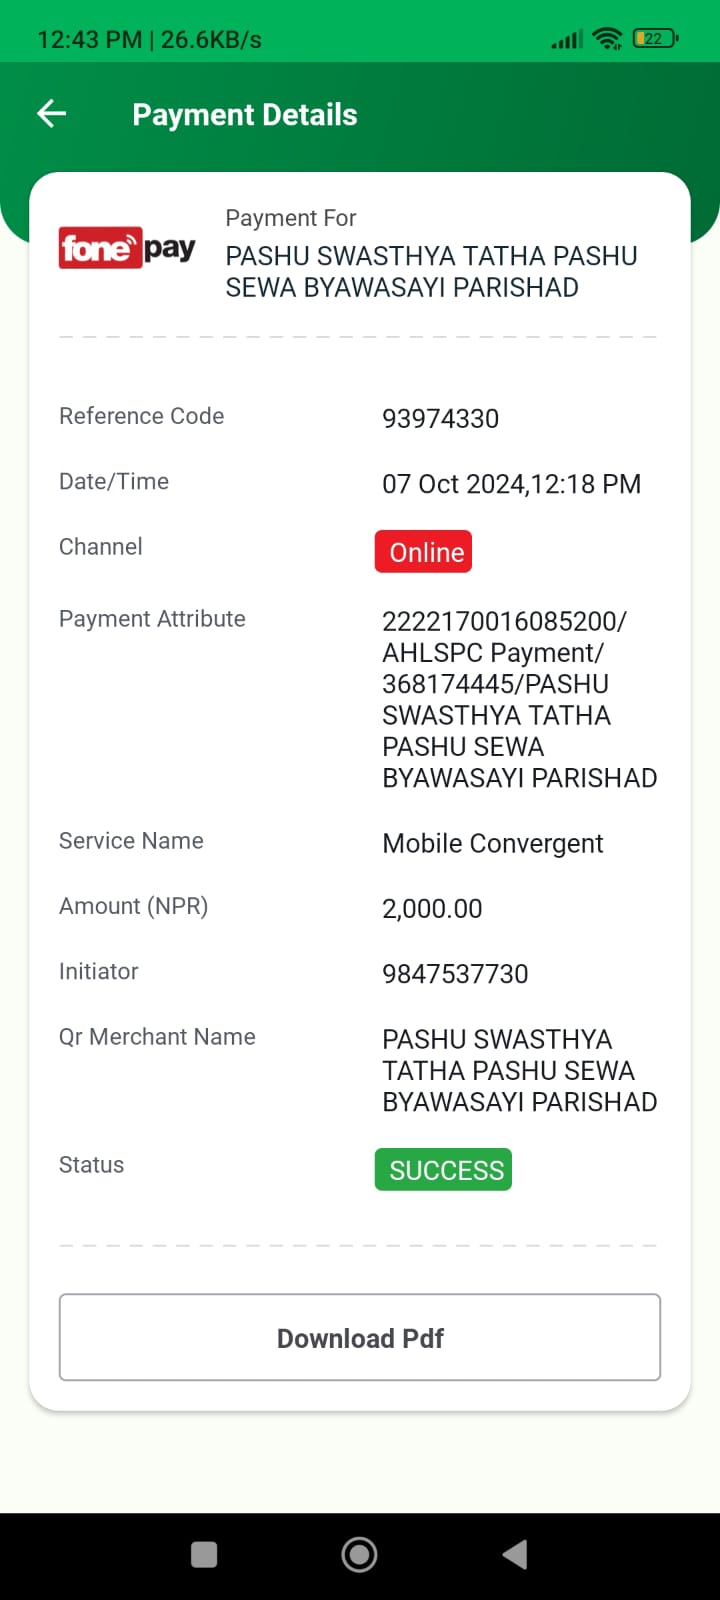Tap the green SUCCESS status badge

(443, 1170)
